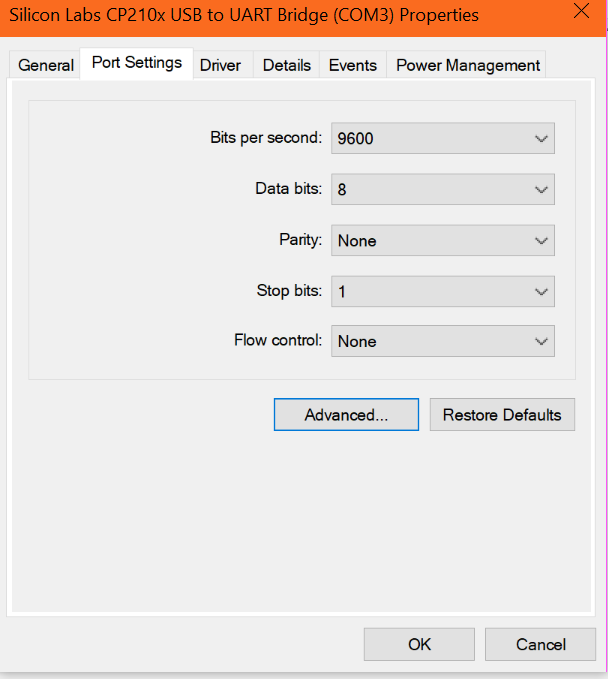Click the chevron arrow on the Data bits combo
608x679 pixels.
(541, 189)
